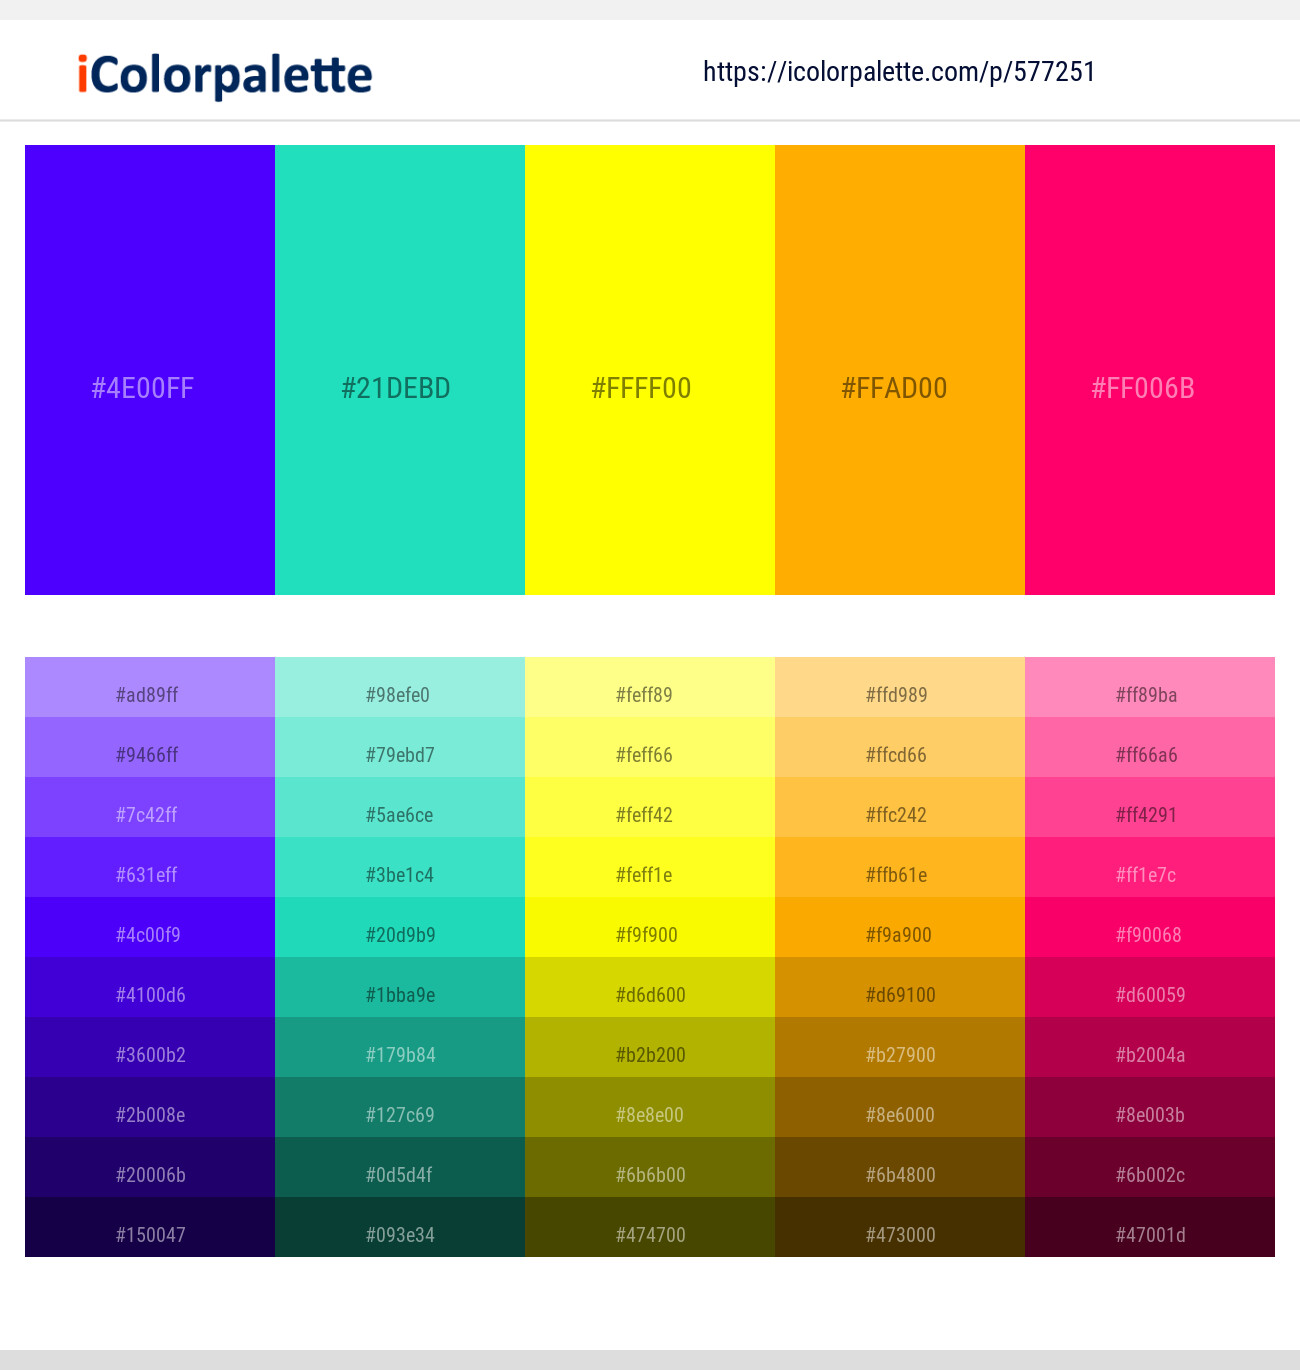Click the #f90068 mid pink shade
Screen dimensions: 1300x1370
(1149, 934)
